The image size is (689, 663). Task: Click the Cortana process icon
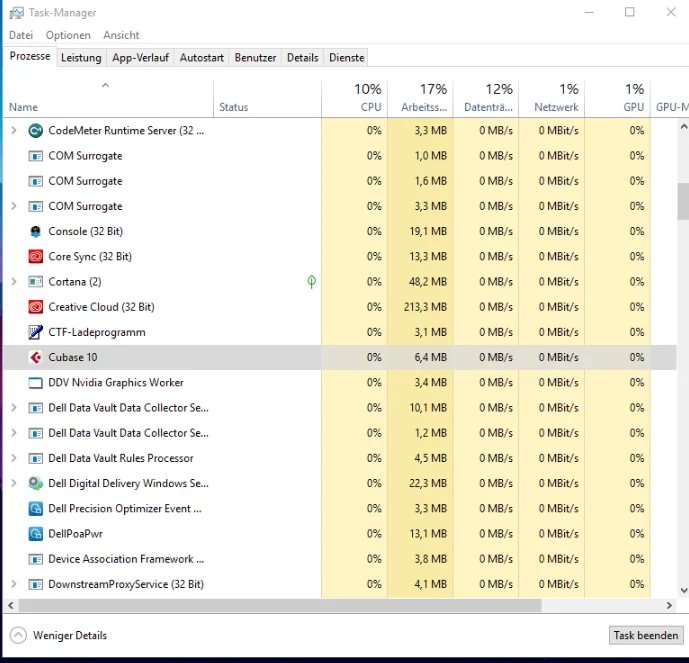tap(36, 282)
